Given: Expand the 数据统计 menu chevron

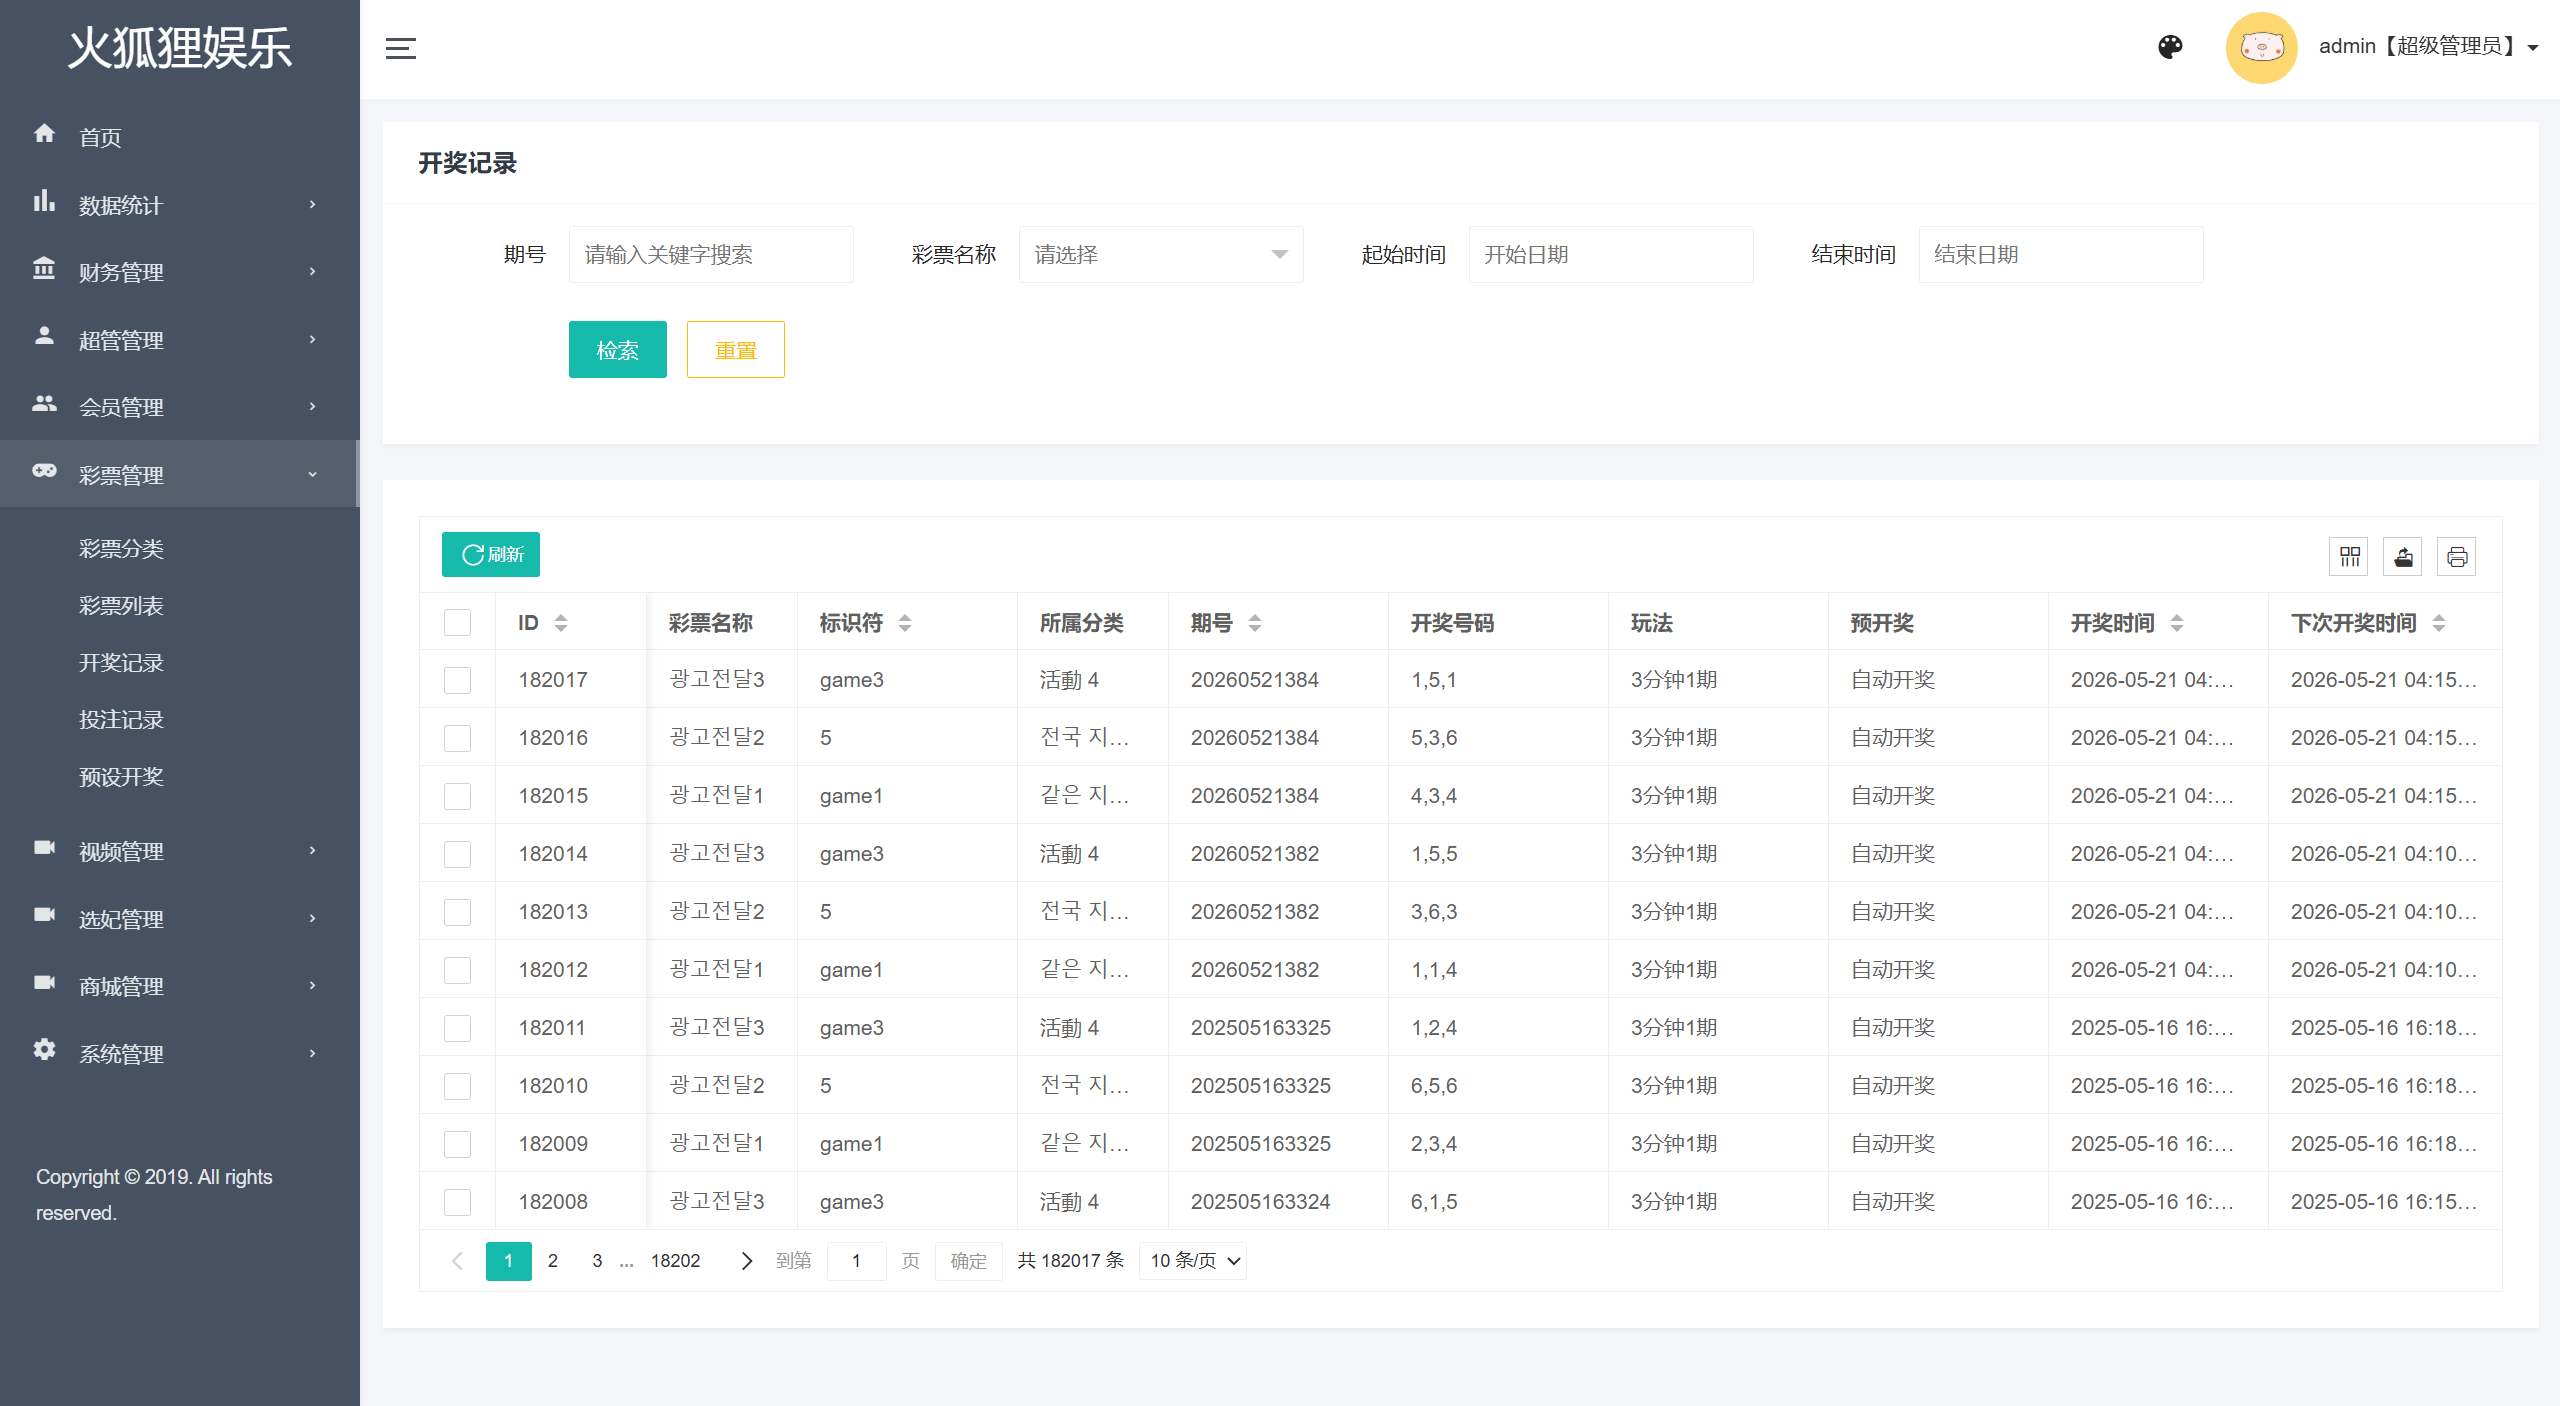Looking at the screenshot, I should coord(312,205).
